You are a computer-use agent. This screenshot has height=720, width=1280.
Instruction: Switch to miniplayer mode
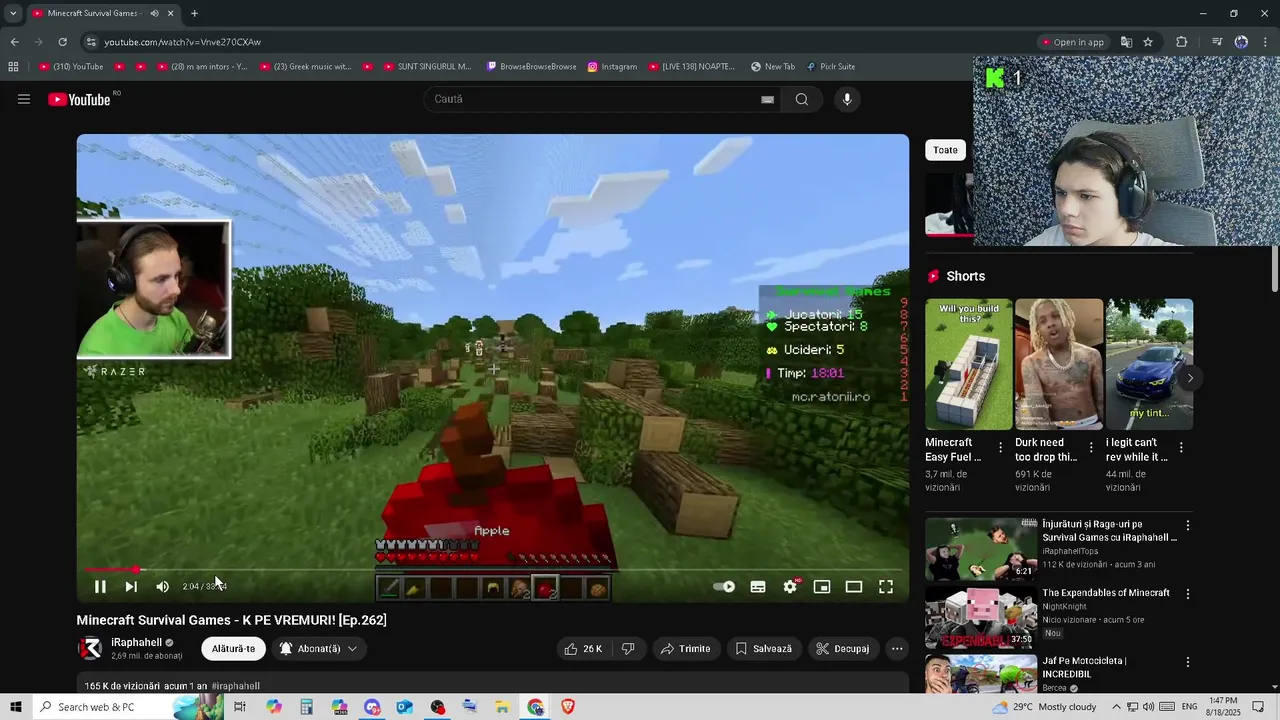tap(822, 587)
